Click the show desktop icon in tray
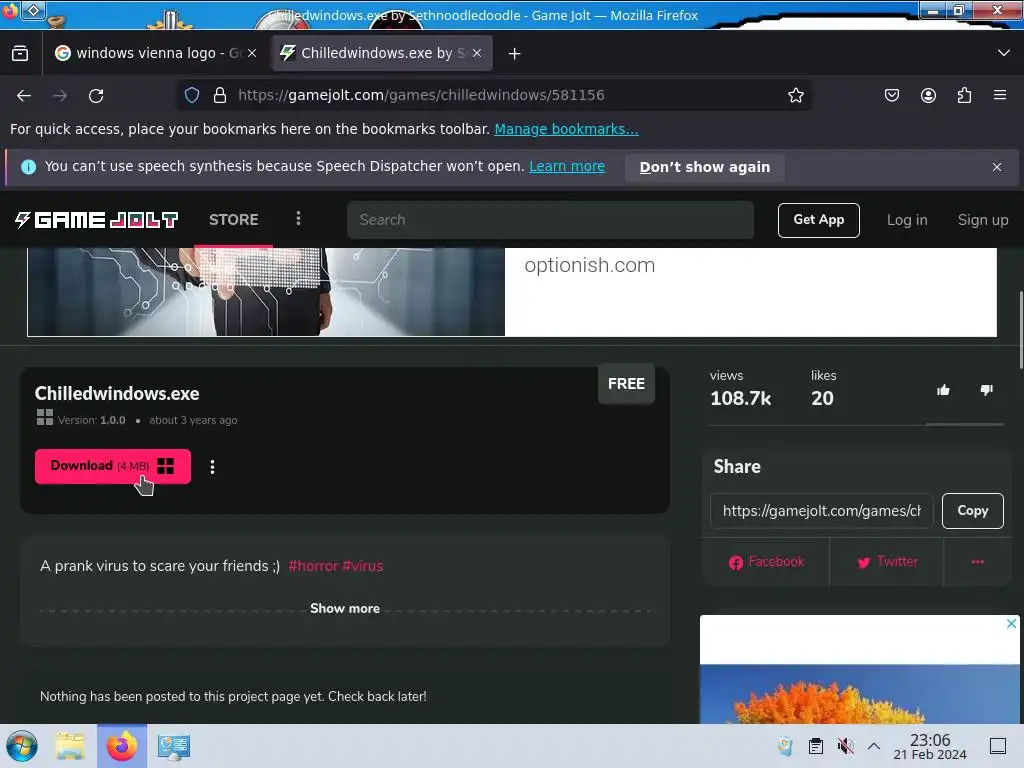1024x768 pixels. 998,746
